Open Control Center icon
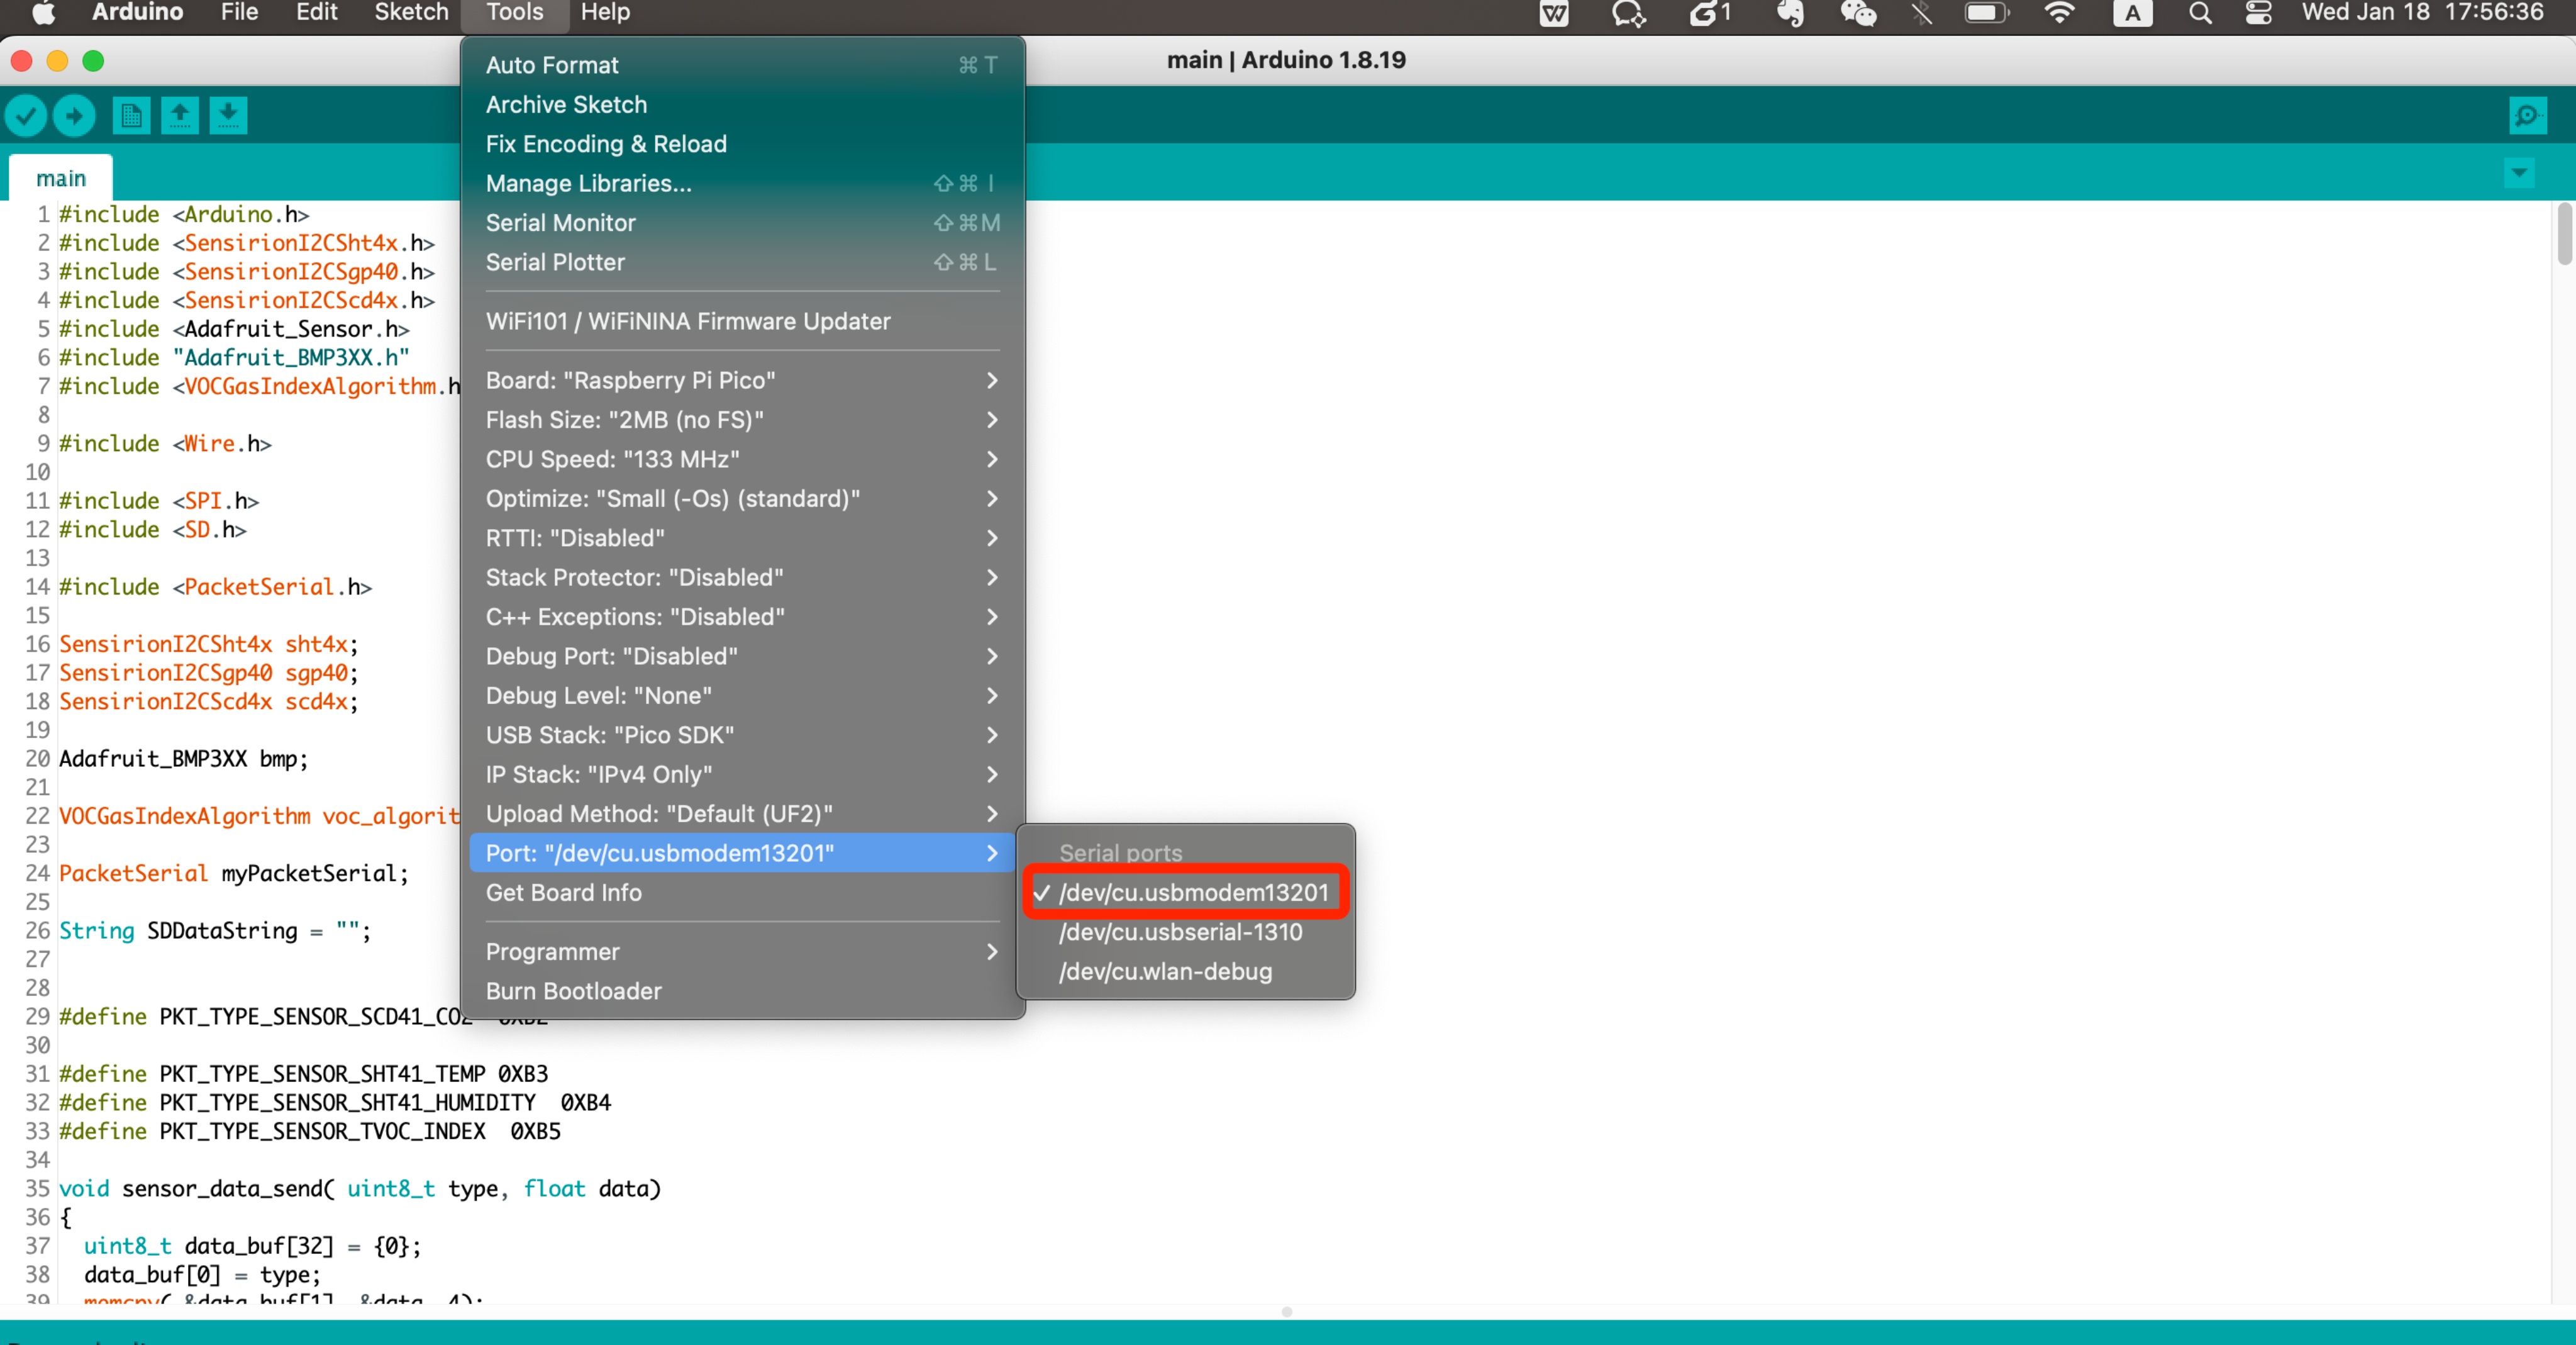This screenshot has height=1345, width=2576. pyautogui.click(x=2258, y=13)
